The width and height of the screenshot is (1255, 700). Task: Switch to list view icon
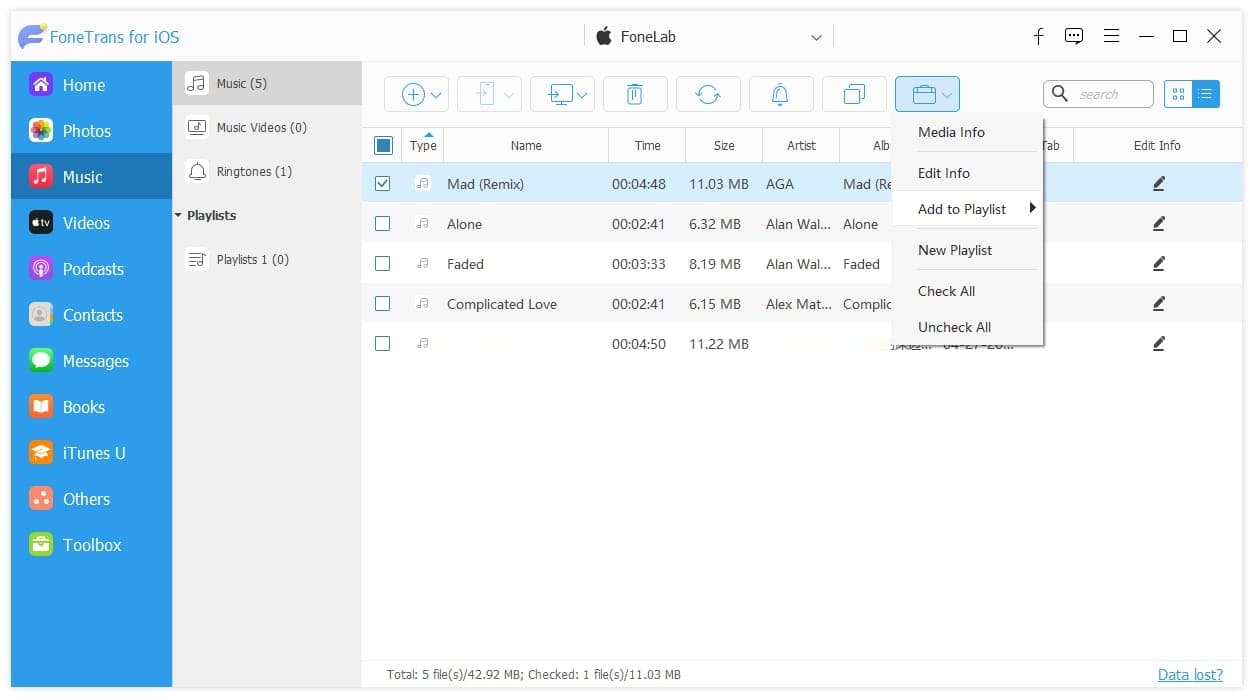[x=1205, y=94]
